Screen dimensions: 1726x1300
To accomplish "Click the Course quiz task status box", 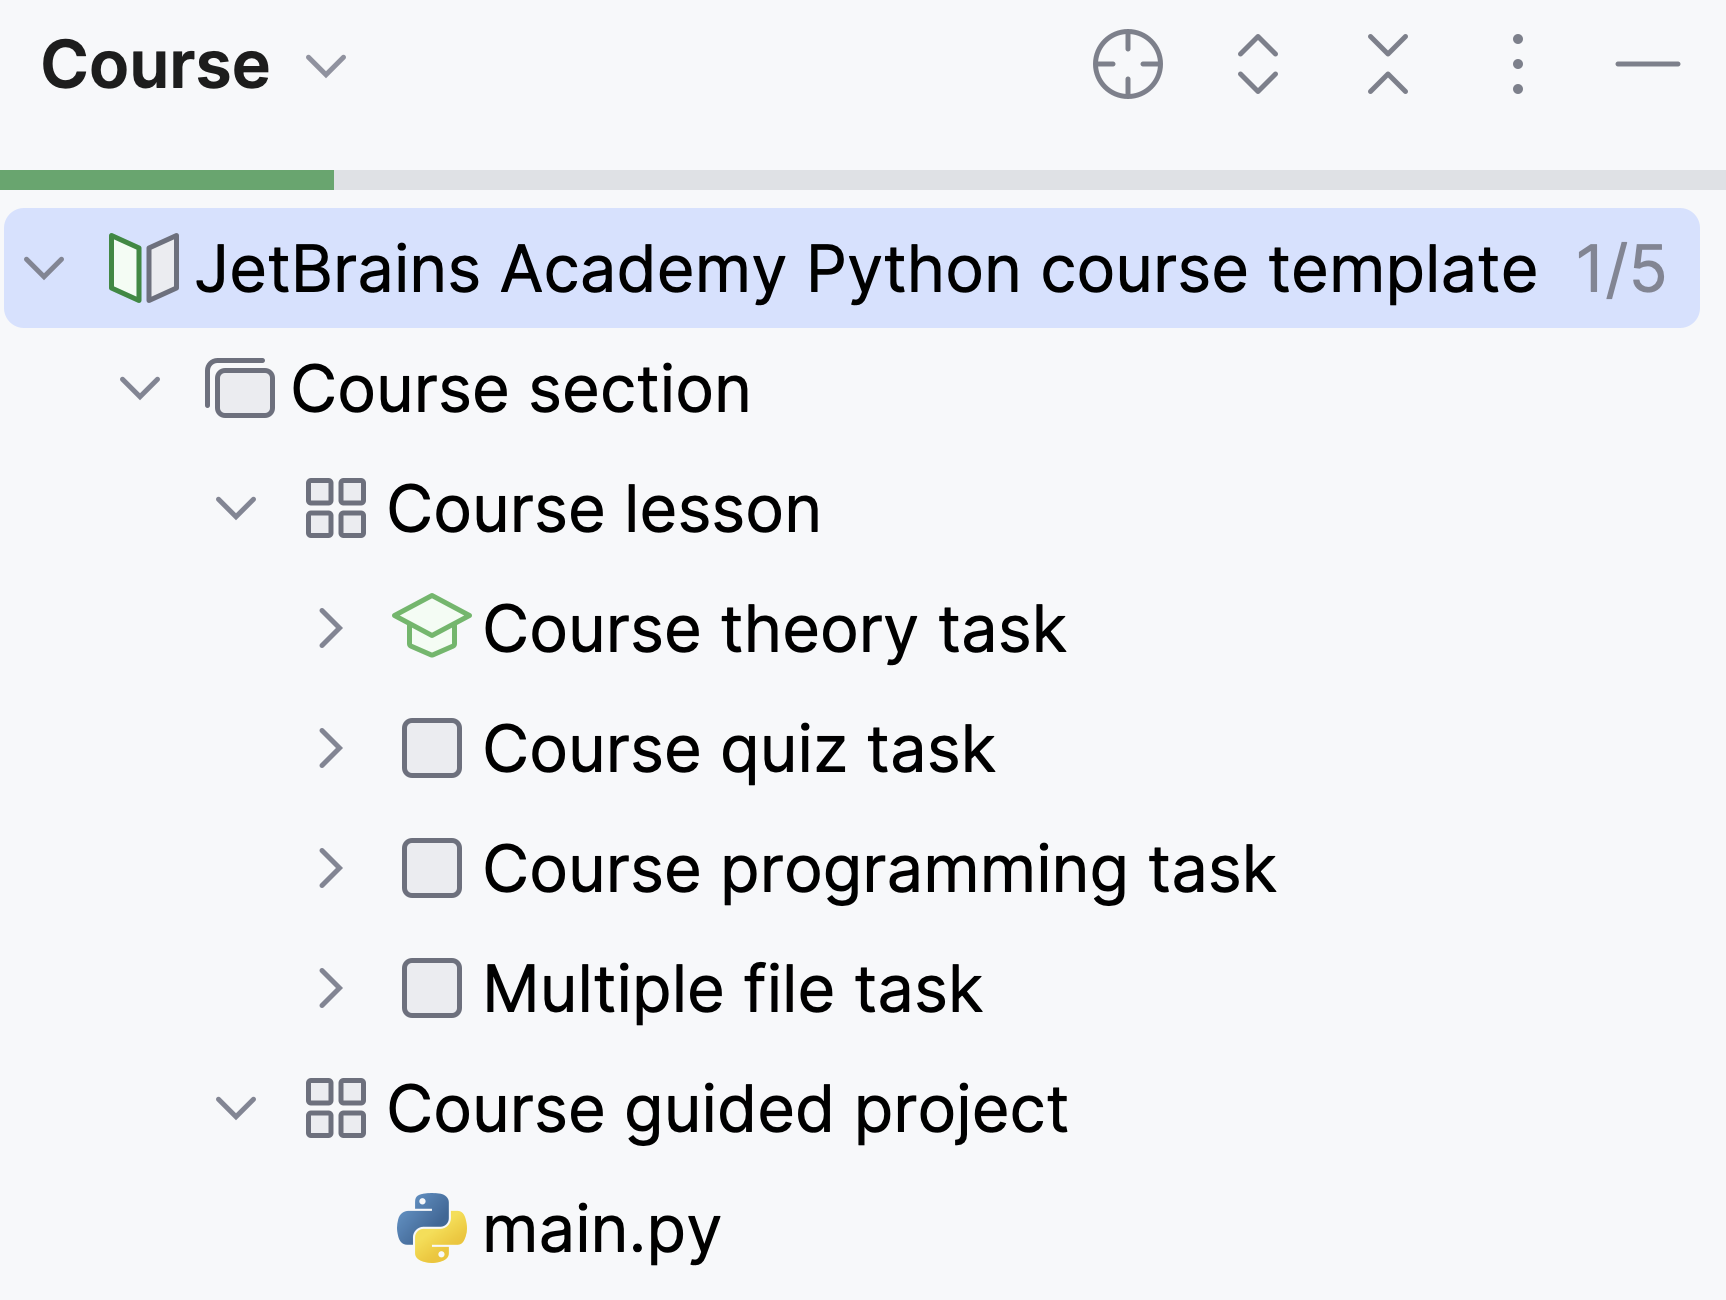I will (432, 748).
